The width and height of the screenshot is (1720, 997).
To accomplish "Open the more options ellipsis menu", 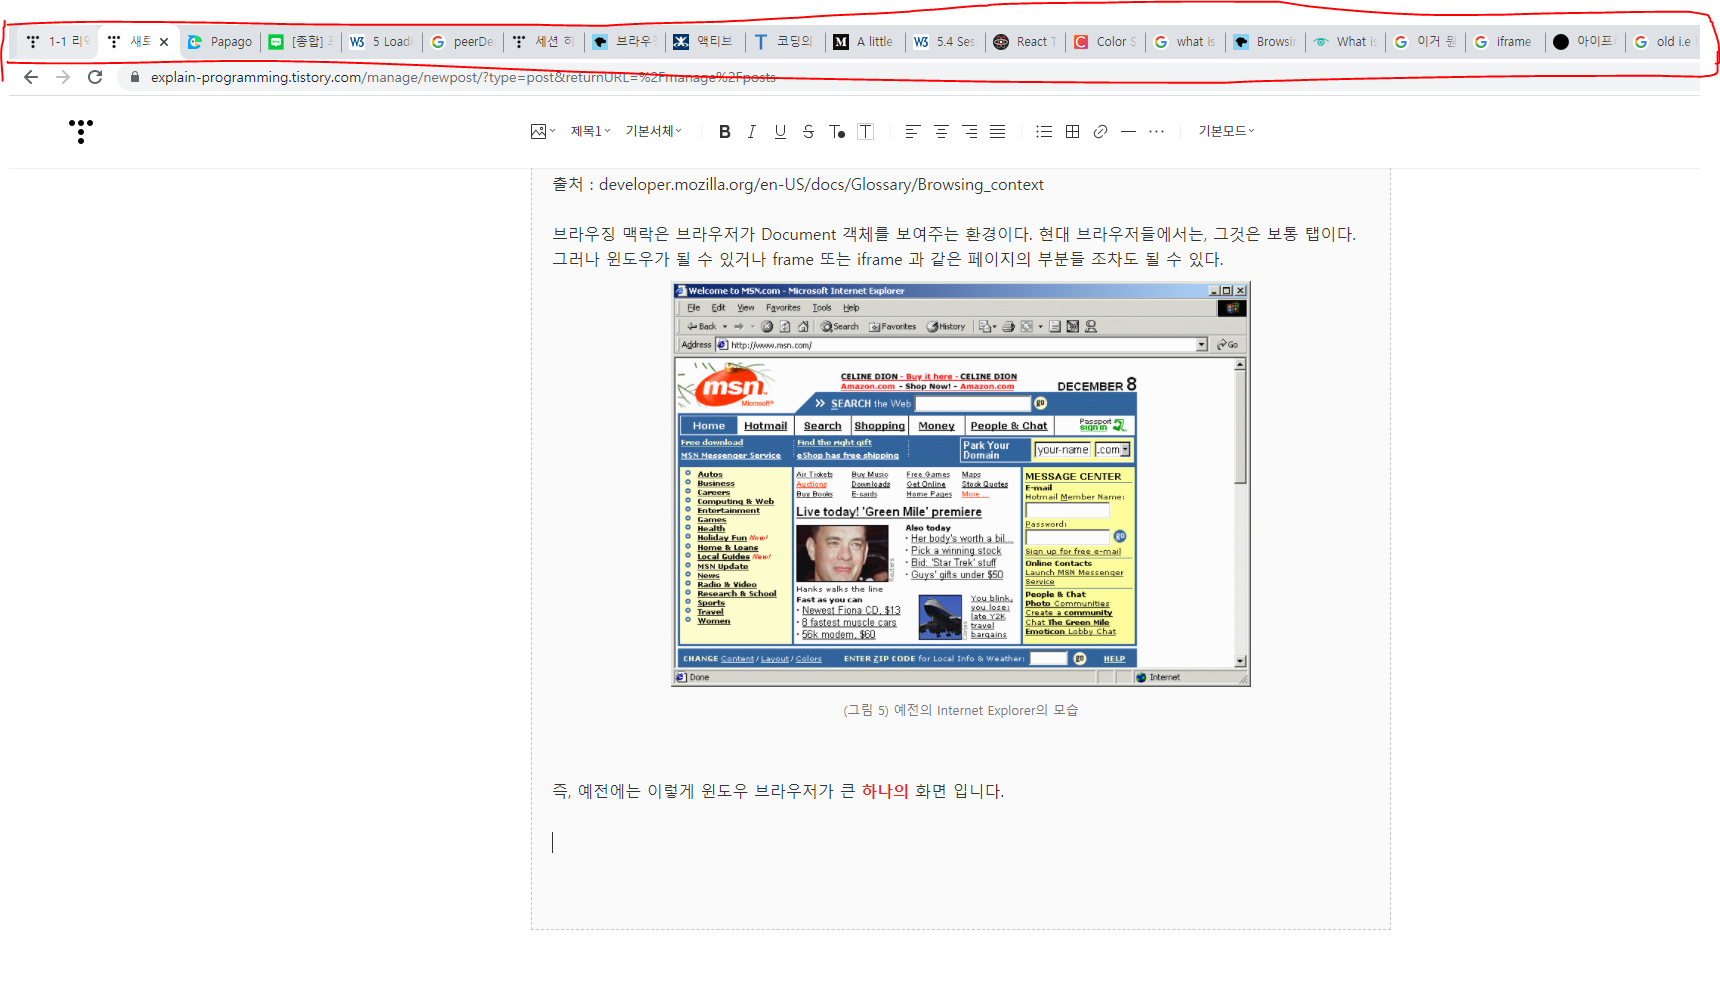I will click(x=1156, y=131).
